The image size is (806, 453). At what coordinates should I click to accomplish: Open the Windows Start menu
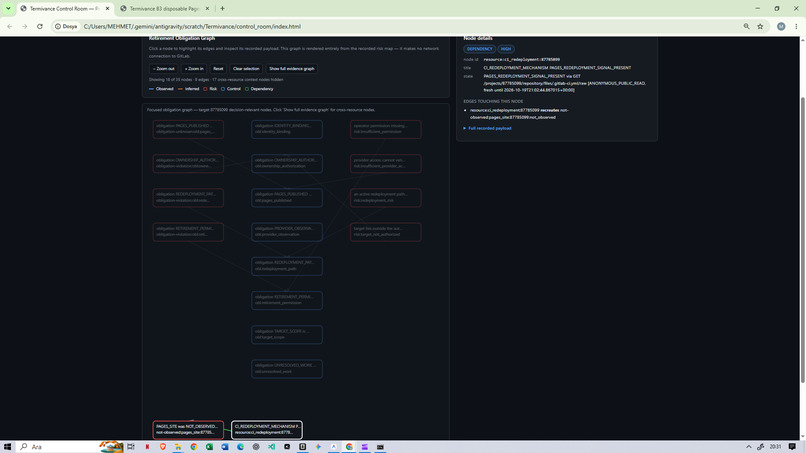tap(8, 447)
